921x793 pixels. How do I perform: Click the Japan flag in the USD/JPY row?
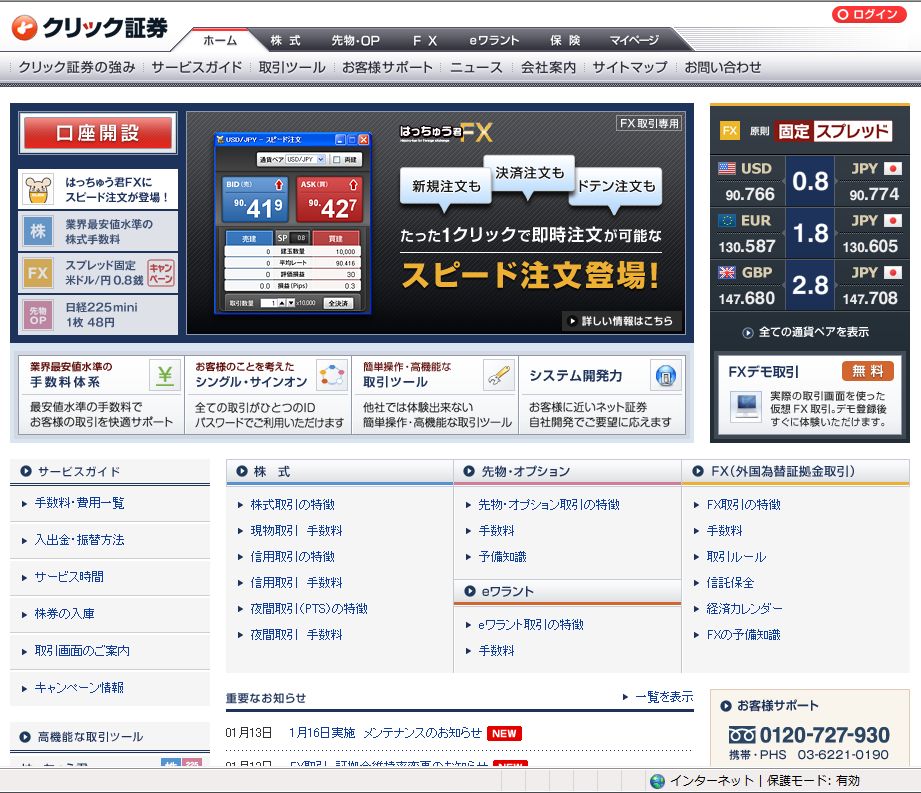(893, 169)
